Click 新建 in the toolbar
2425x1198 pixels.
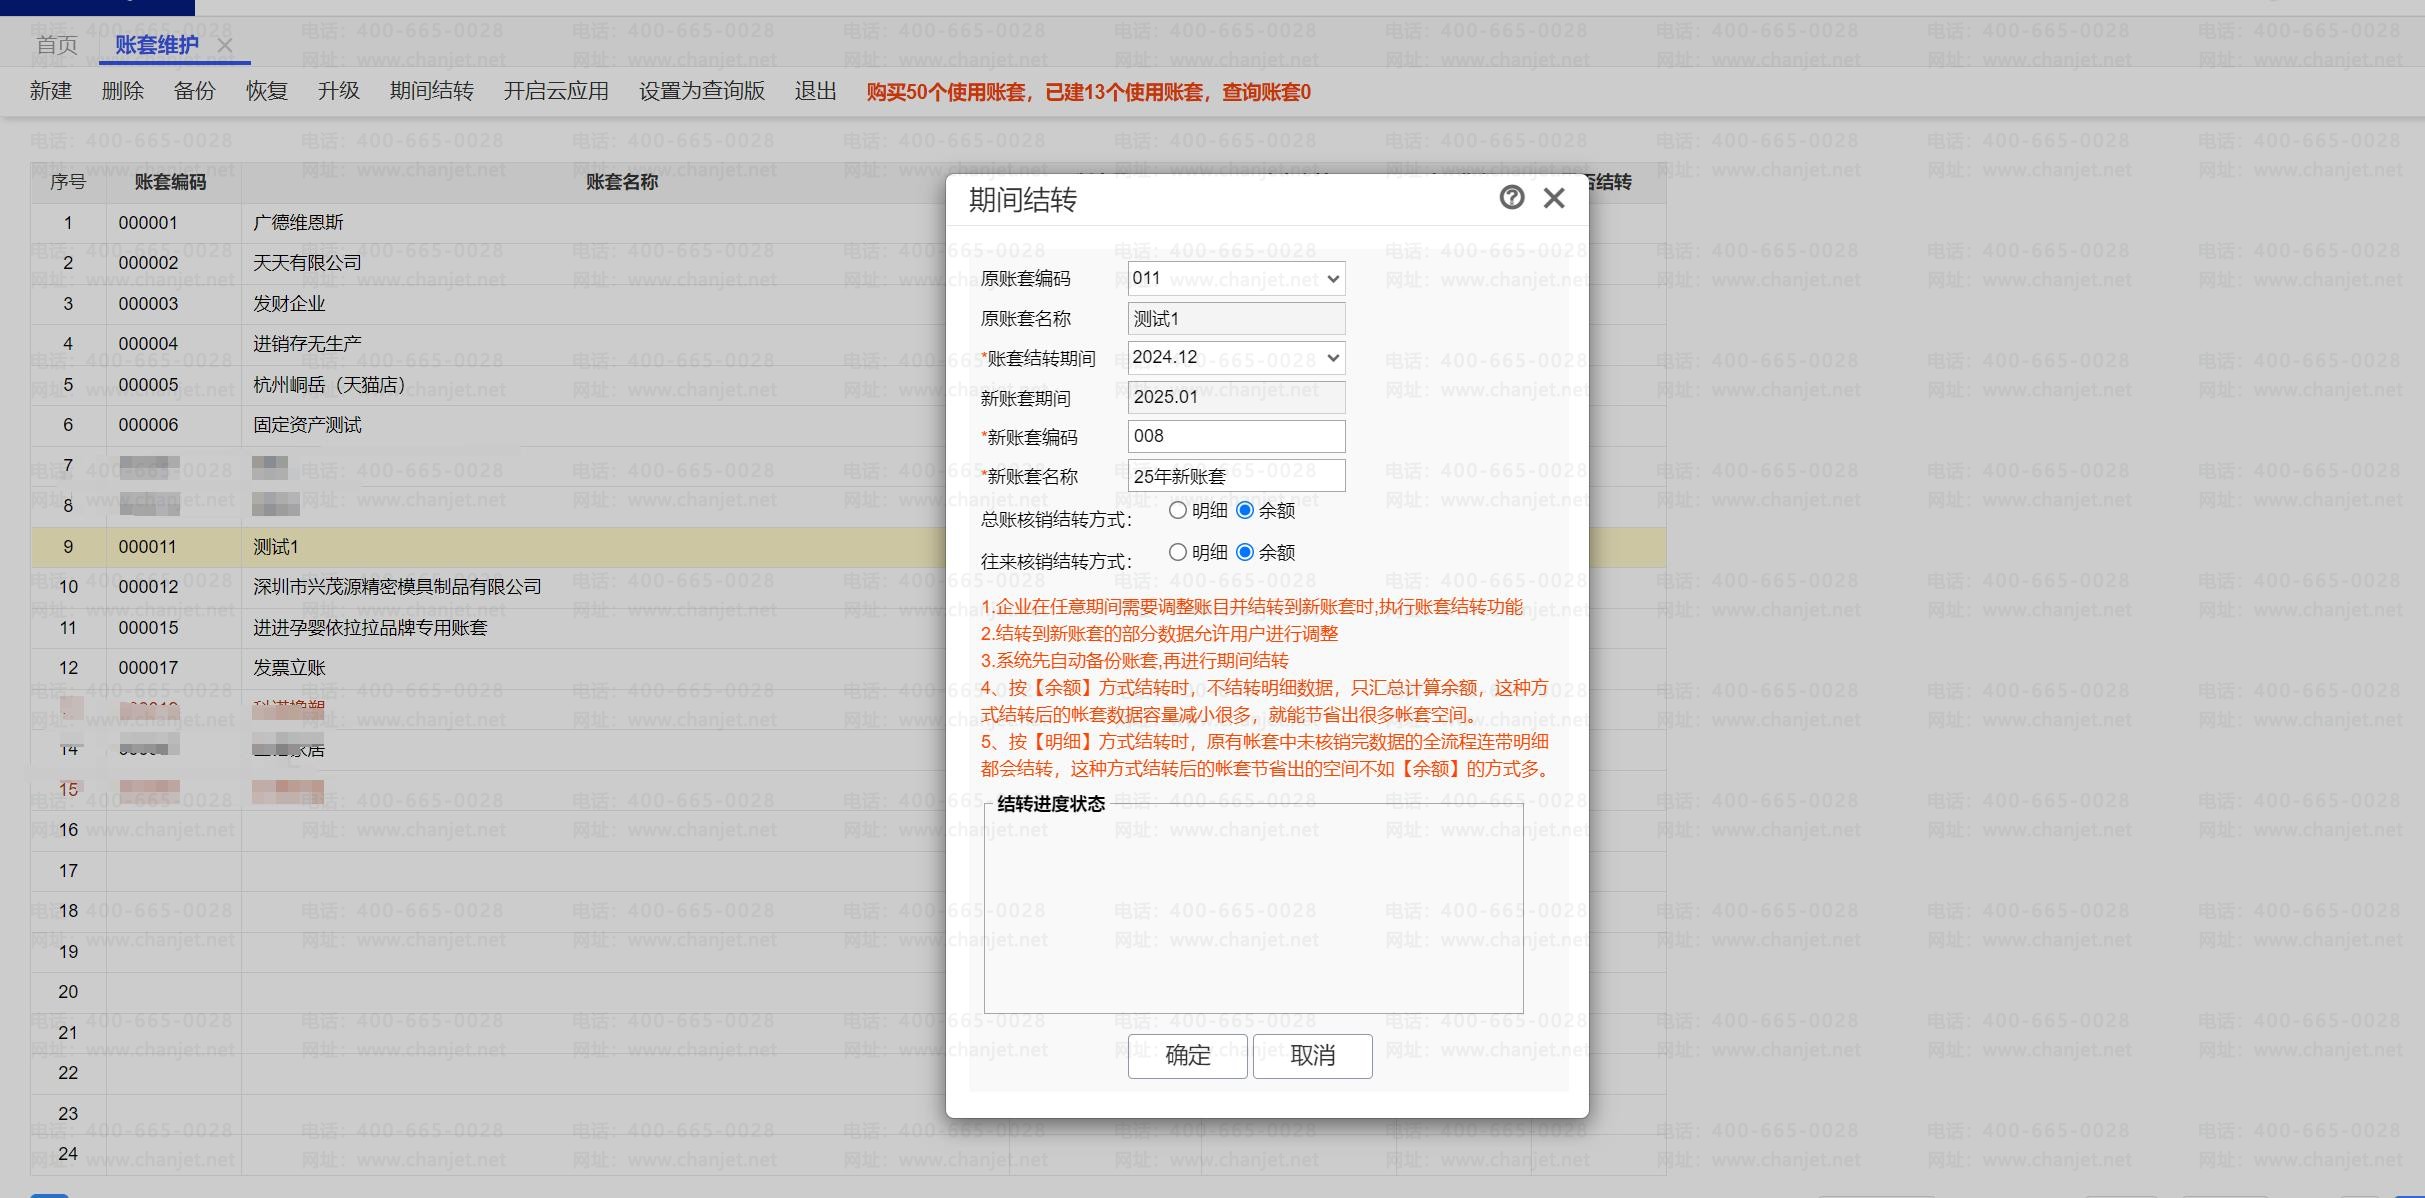[50, 92]
